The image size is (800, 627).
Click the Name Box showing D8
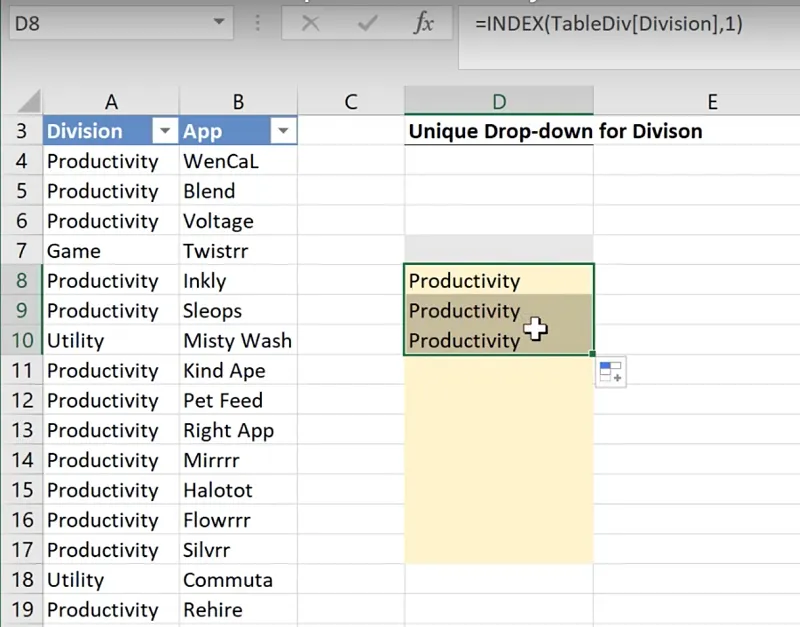[x=100, y=22]
